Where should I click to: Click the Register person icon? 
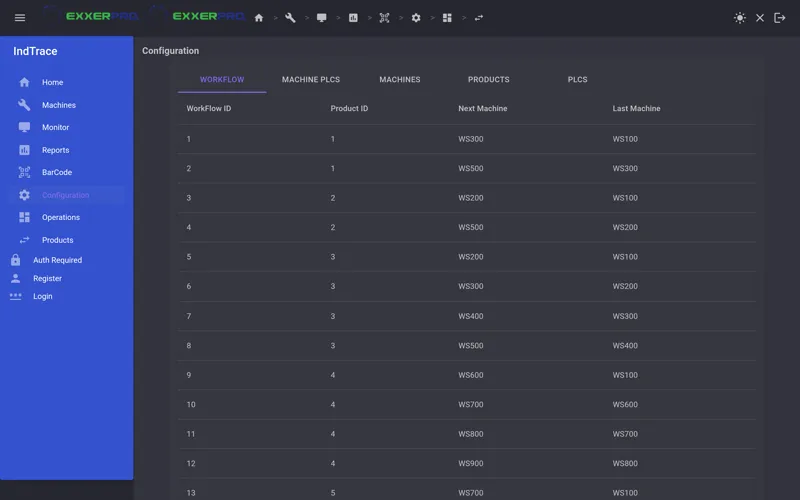tap(15, 278)
